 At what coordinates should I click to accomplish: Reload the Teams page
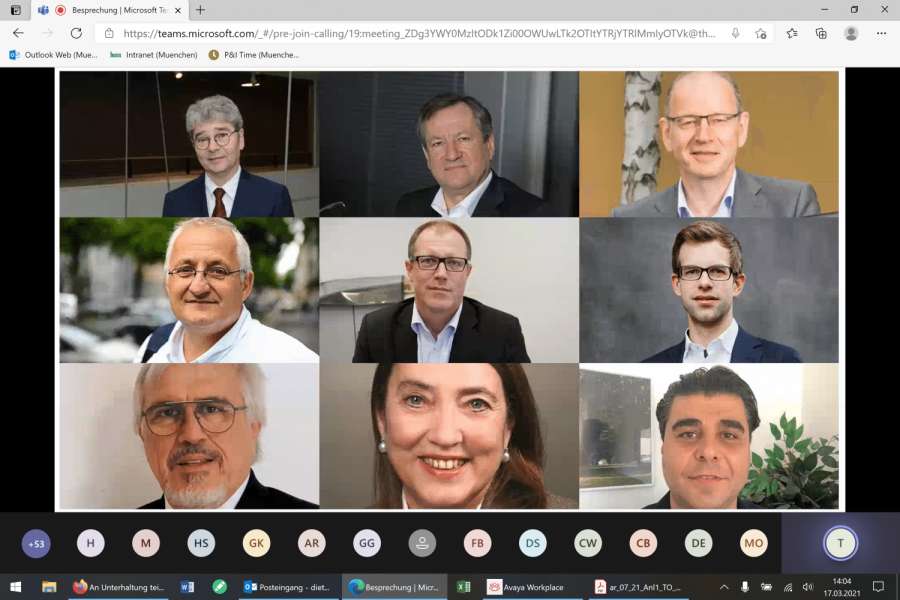76,33
